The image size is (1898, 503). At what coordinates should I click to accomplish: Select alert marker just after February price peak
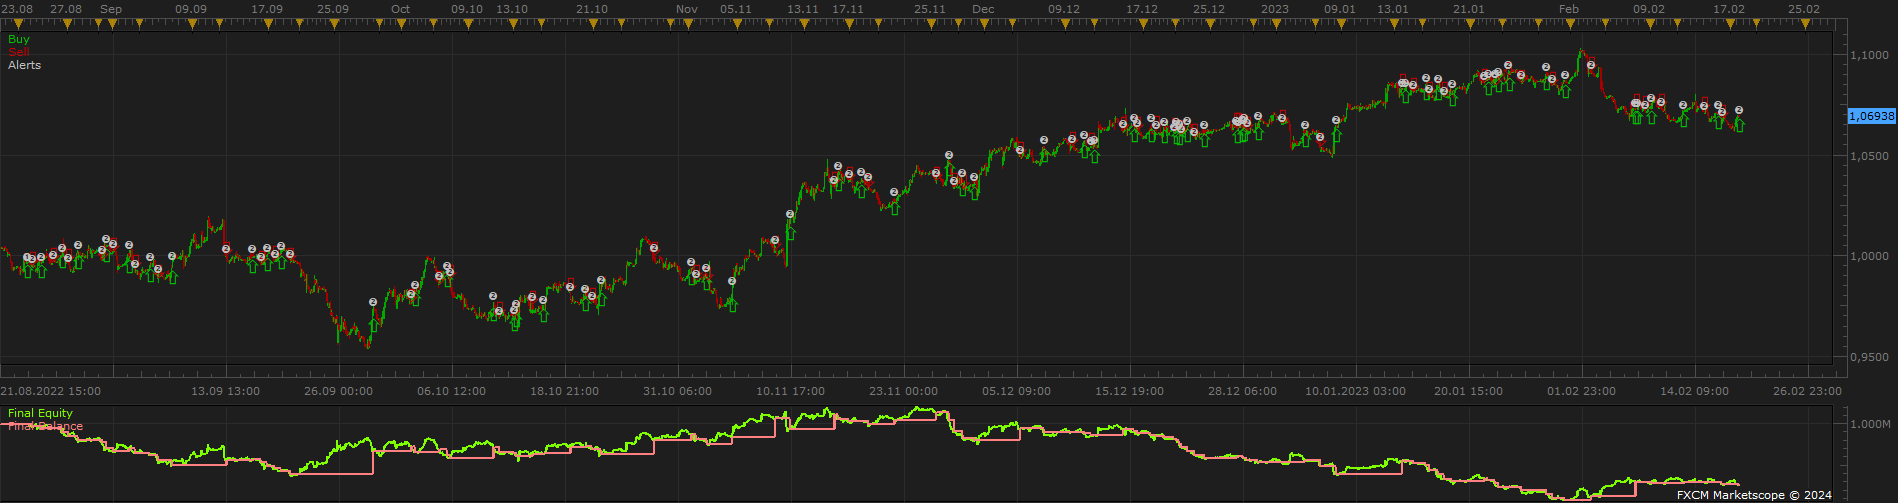[1590, 65]
